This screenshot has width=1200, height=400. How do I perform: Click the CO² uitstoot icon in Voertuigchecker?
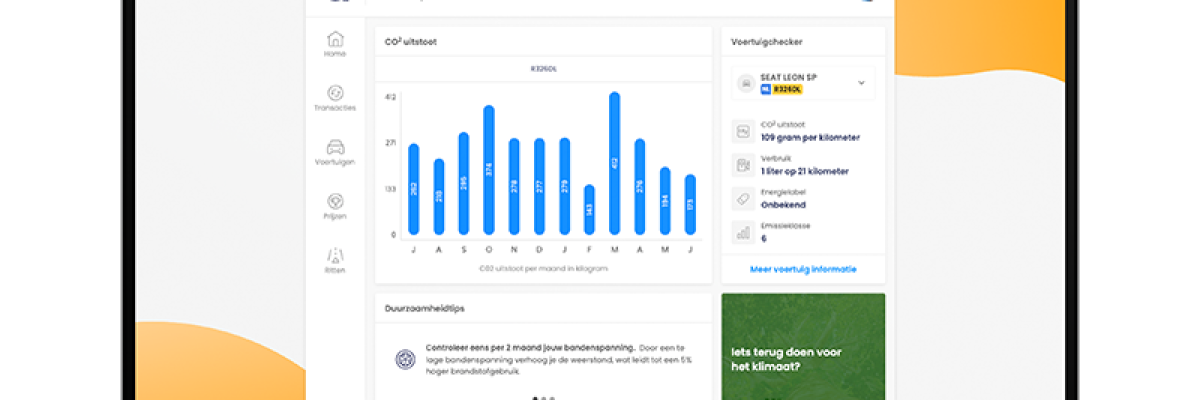point(743,131)
